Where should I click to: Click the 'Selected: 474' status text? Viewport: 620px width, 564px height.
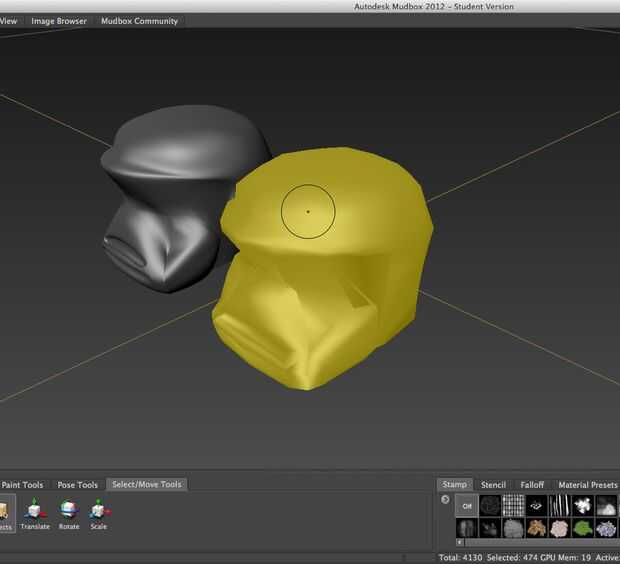[x=512, y=558]
